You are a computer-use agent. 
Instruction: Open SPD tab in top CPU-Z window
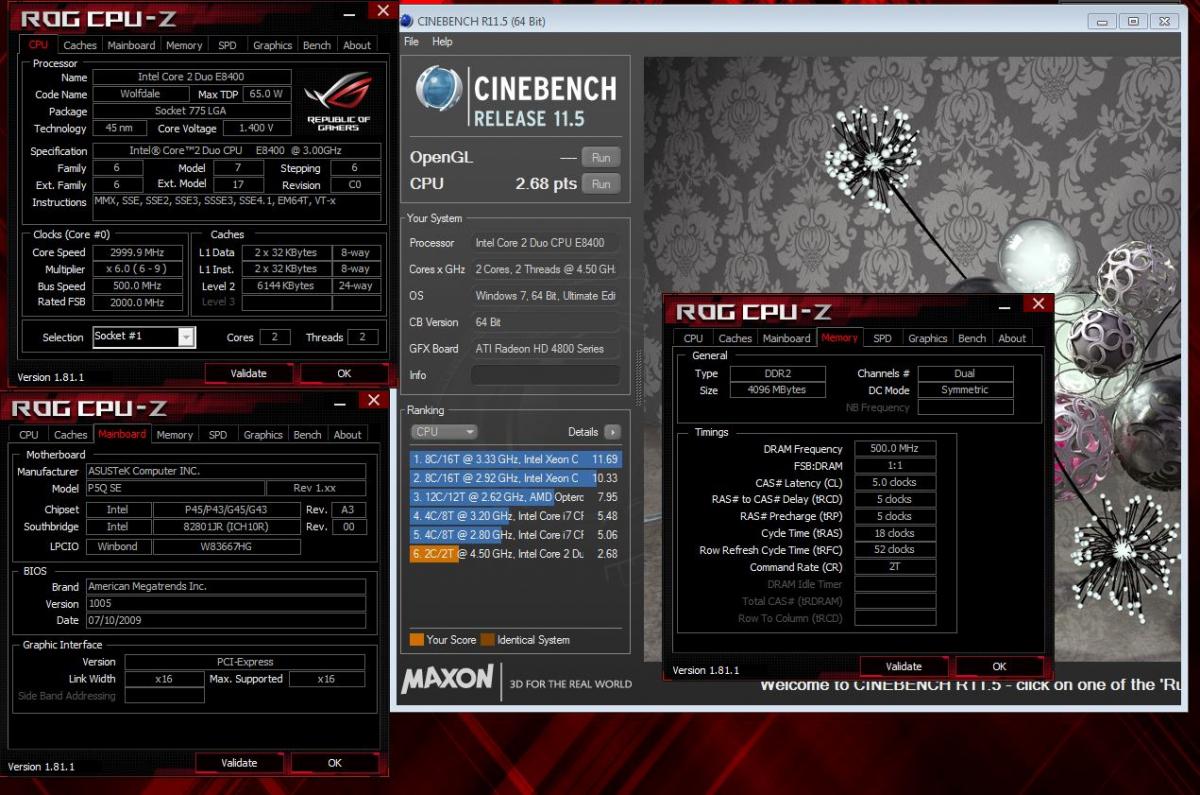point(227,45)
